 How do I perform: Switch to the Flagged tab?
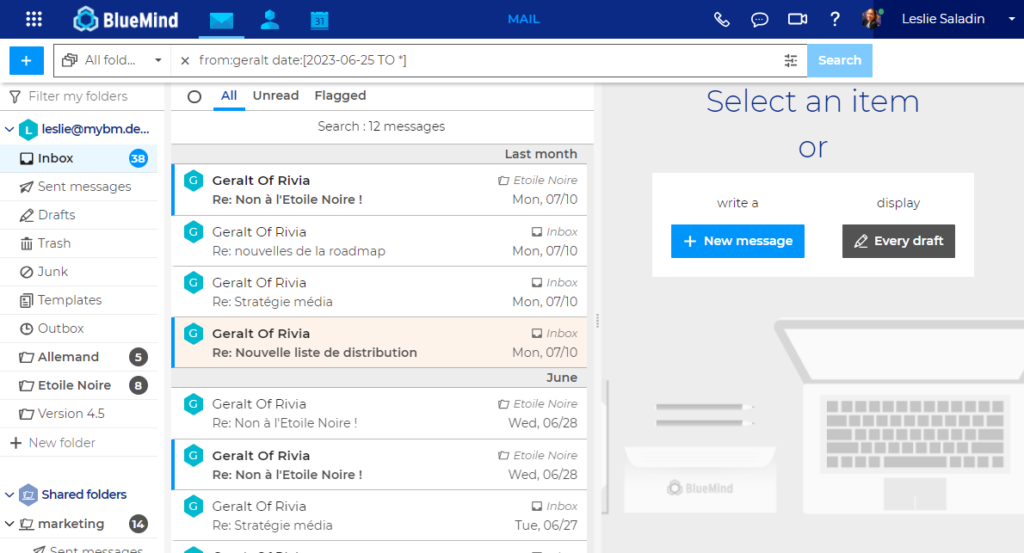click(x=340, y=95)
